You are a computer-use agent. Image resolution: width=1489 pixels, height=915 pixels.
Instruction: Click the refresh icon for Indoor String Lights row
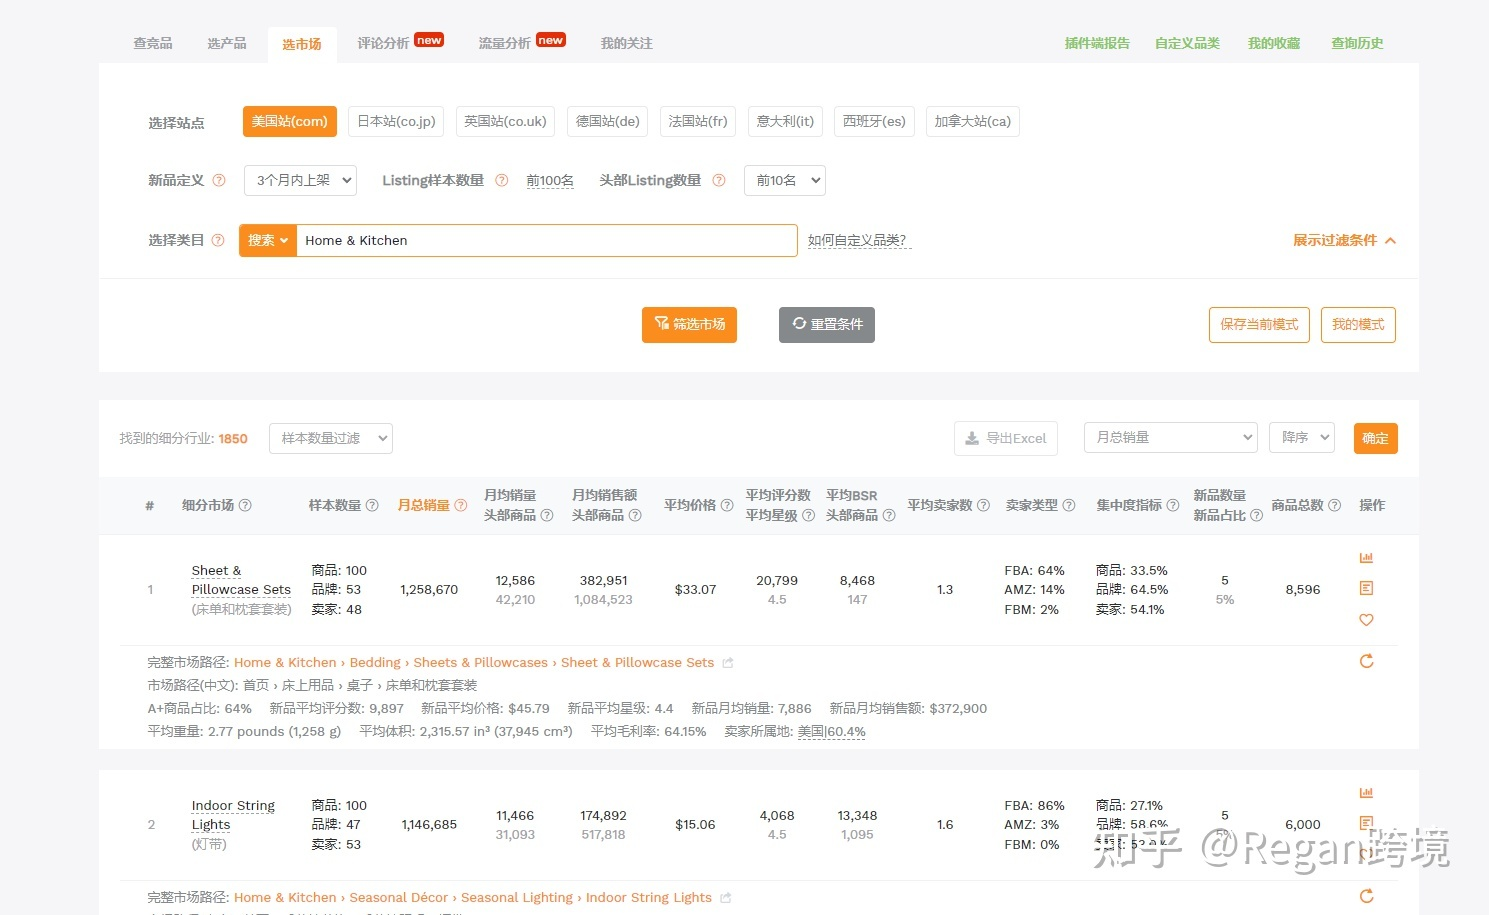coord(1366,896)
